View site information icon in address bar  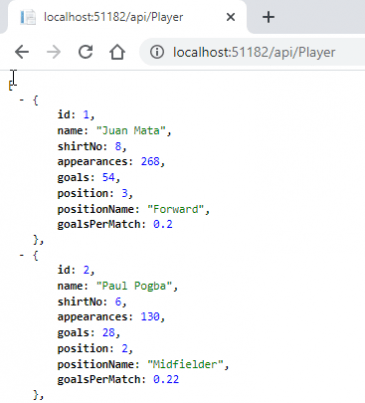coord(157,52)
